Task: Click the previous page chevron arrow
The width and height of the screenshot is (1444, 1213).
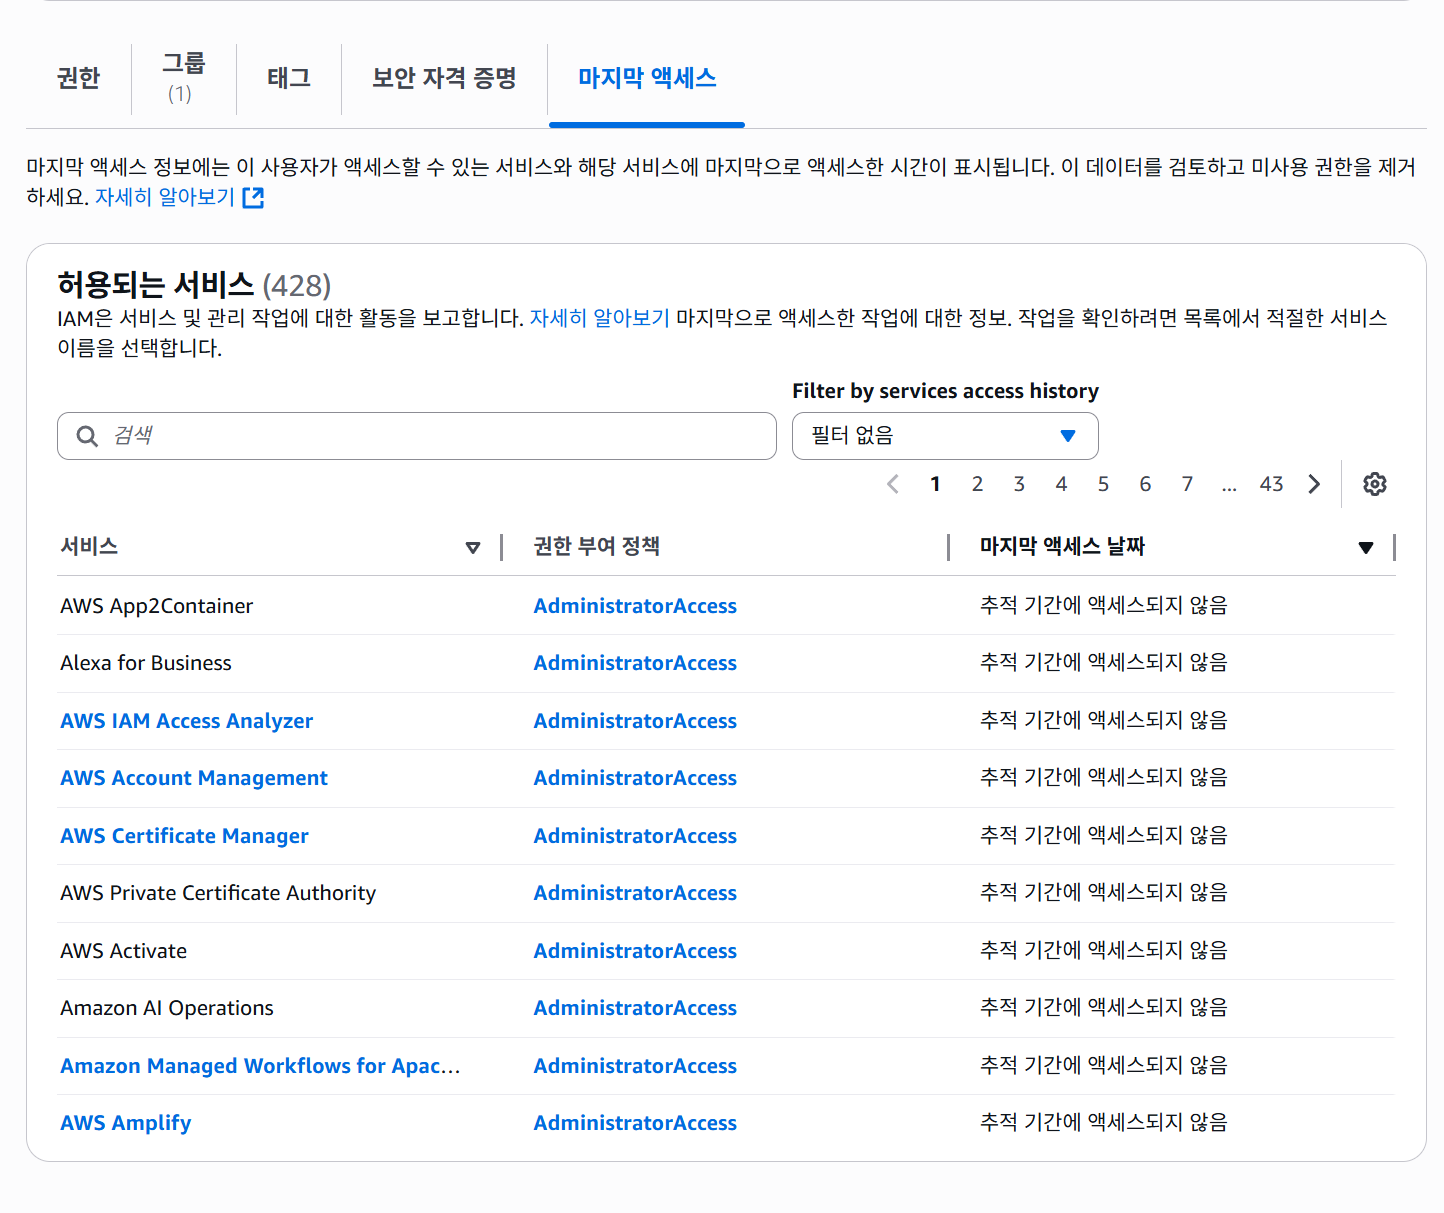Action: pyautogui.click(x=893, y=484)
